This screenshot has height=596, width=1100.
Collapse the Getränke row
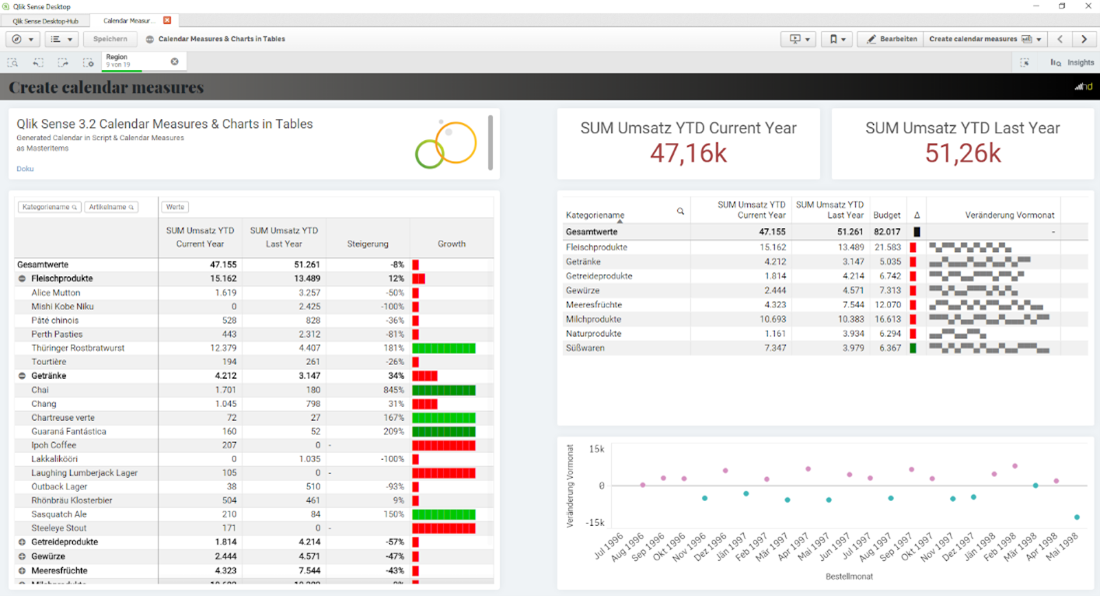pos(22,376)
